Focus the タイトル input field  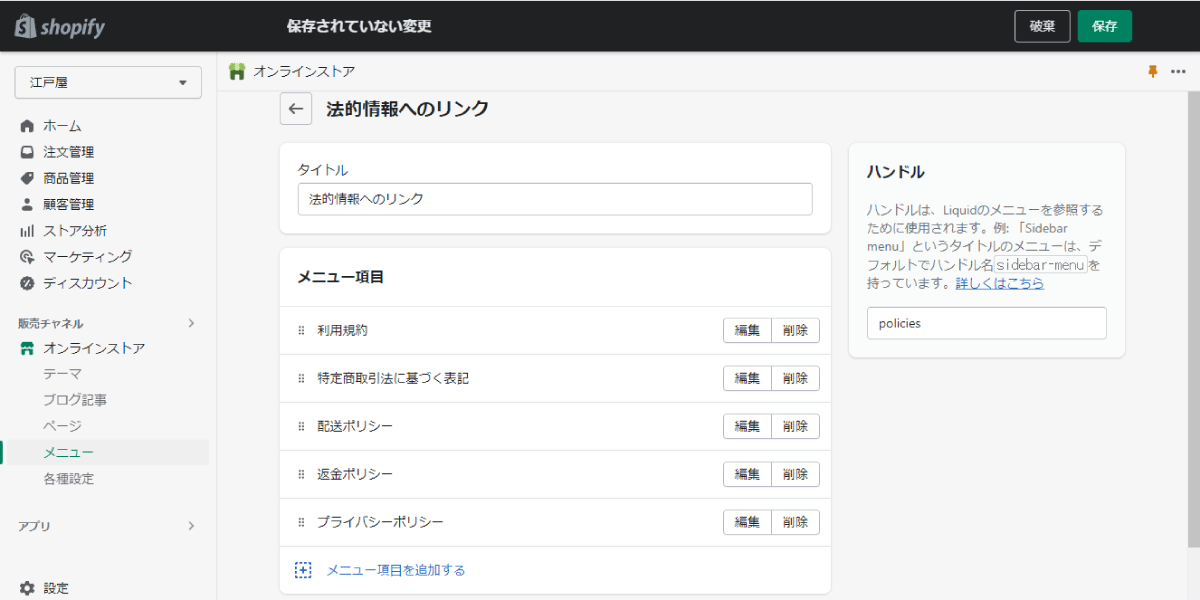tap(555, 199)
